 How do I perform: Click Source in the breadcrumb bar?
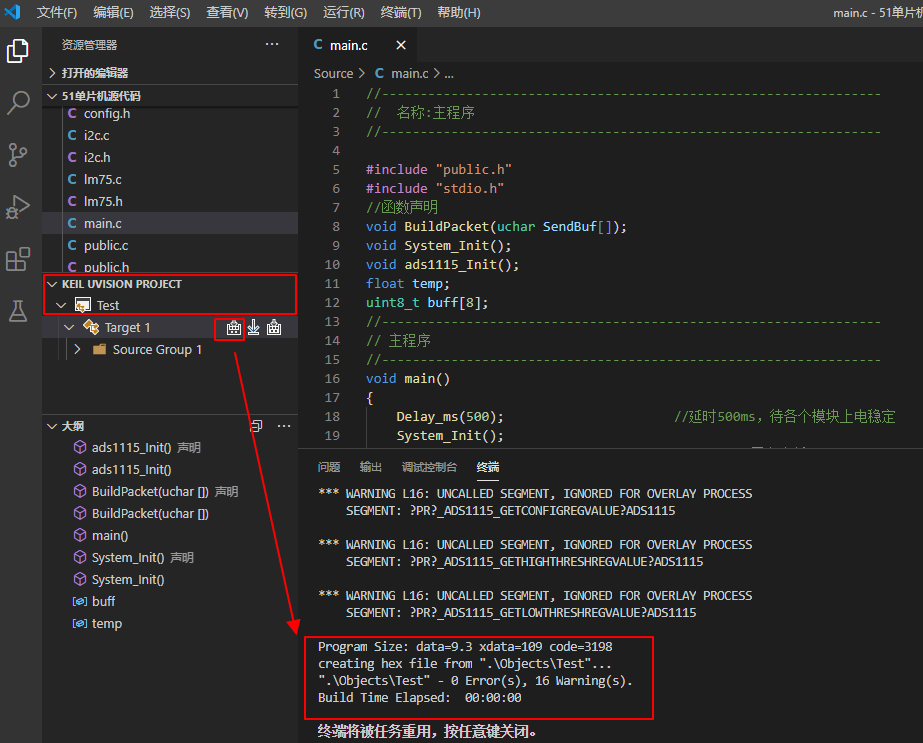click(x=332, y=72)
